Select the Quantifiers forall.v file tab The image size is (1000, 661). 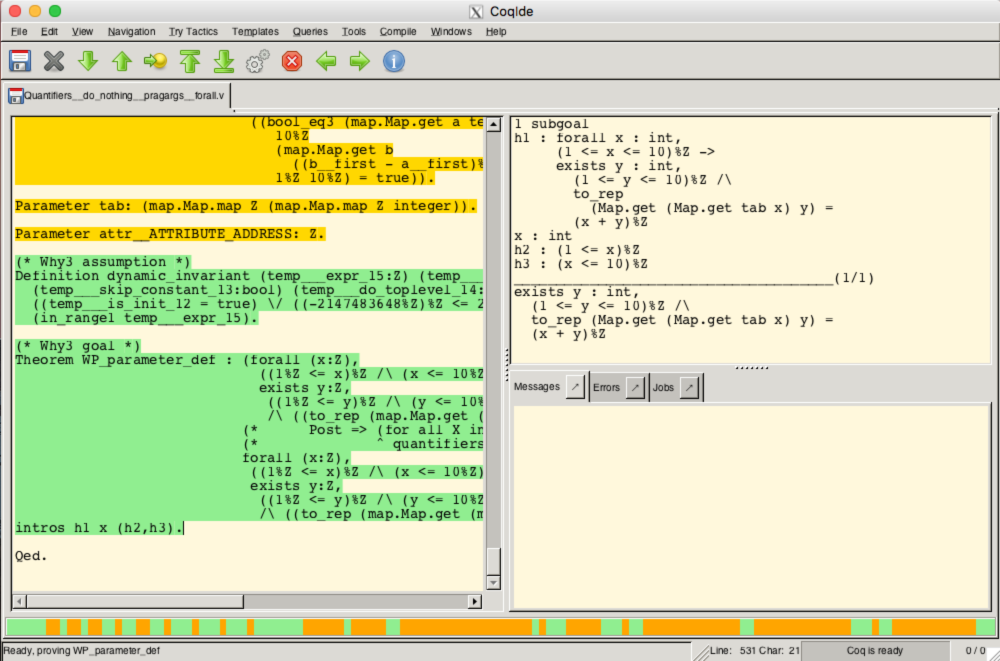pyautogui.click(x=116, y=96)
